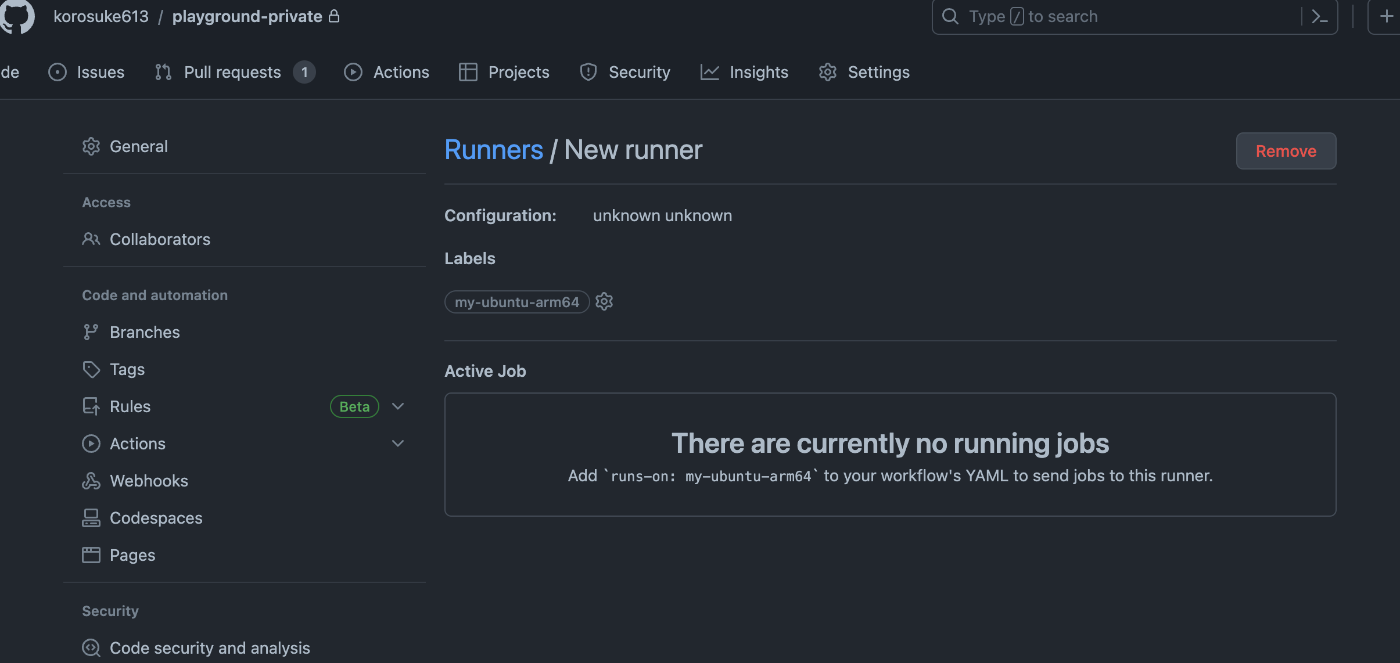
Task: Click the 'Active Job' heading
Action: [485, 371]
